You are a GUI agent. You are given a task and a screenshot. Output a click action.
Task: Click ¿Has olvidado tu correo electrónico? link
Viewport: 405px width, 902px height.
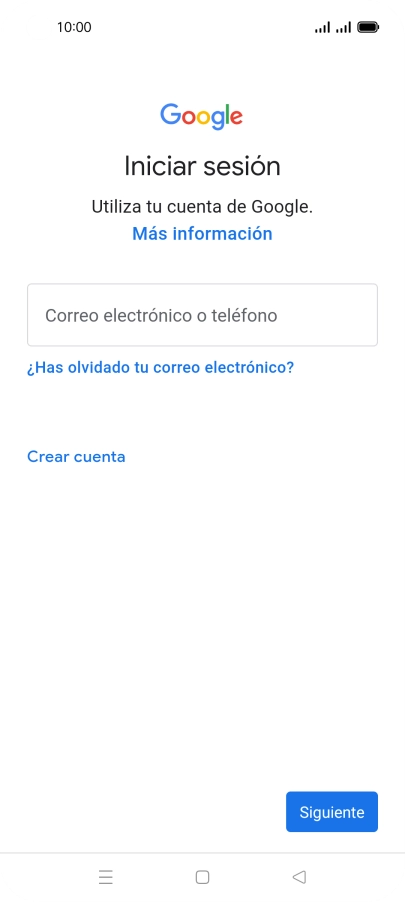click(x=161, y=367)
